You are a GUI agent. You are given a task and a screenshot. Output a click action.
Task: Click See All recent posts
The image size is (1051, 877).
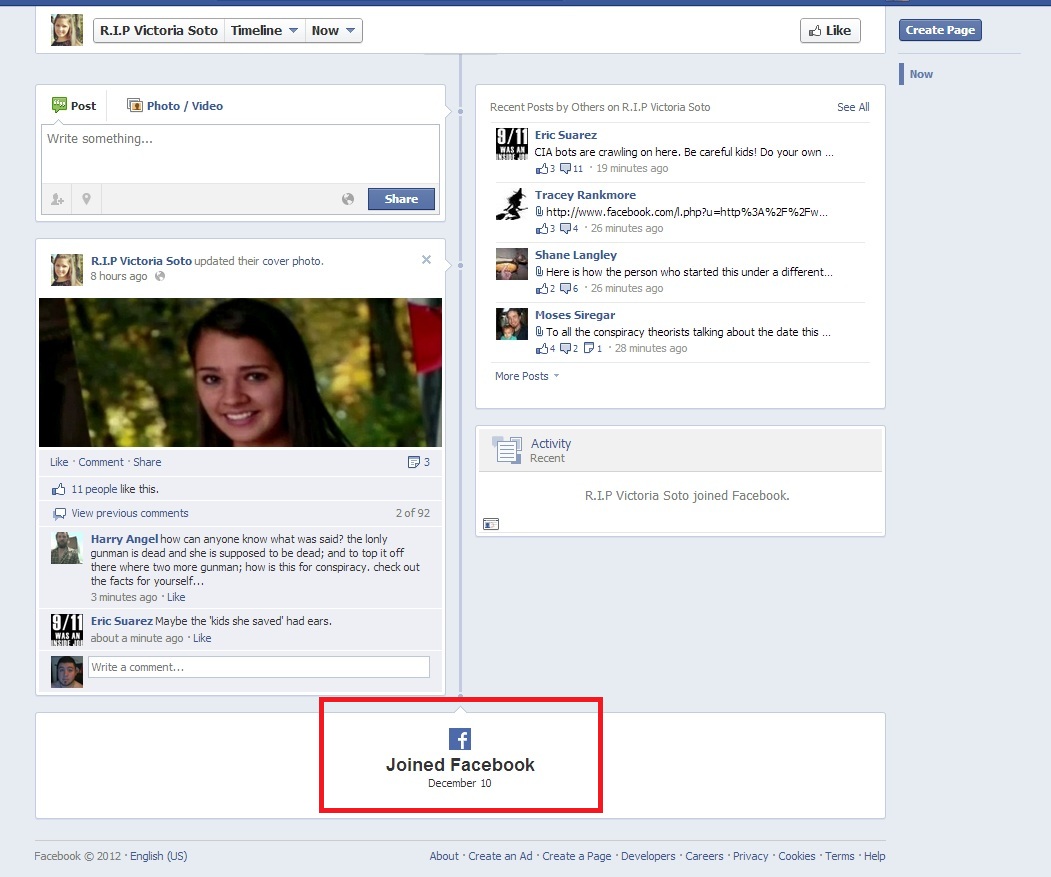pyautogui.click(x=853, y=107)
